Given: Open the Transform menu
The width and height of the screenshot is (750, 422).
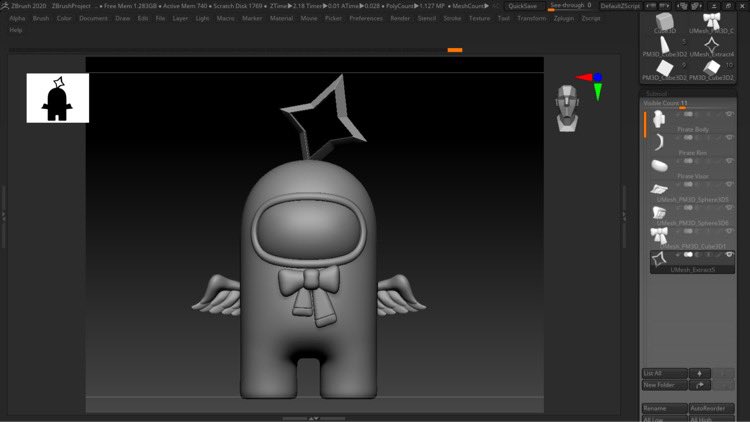Looking at the screenshot, I should pyautogui.click(x=531, y=18).
